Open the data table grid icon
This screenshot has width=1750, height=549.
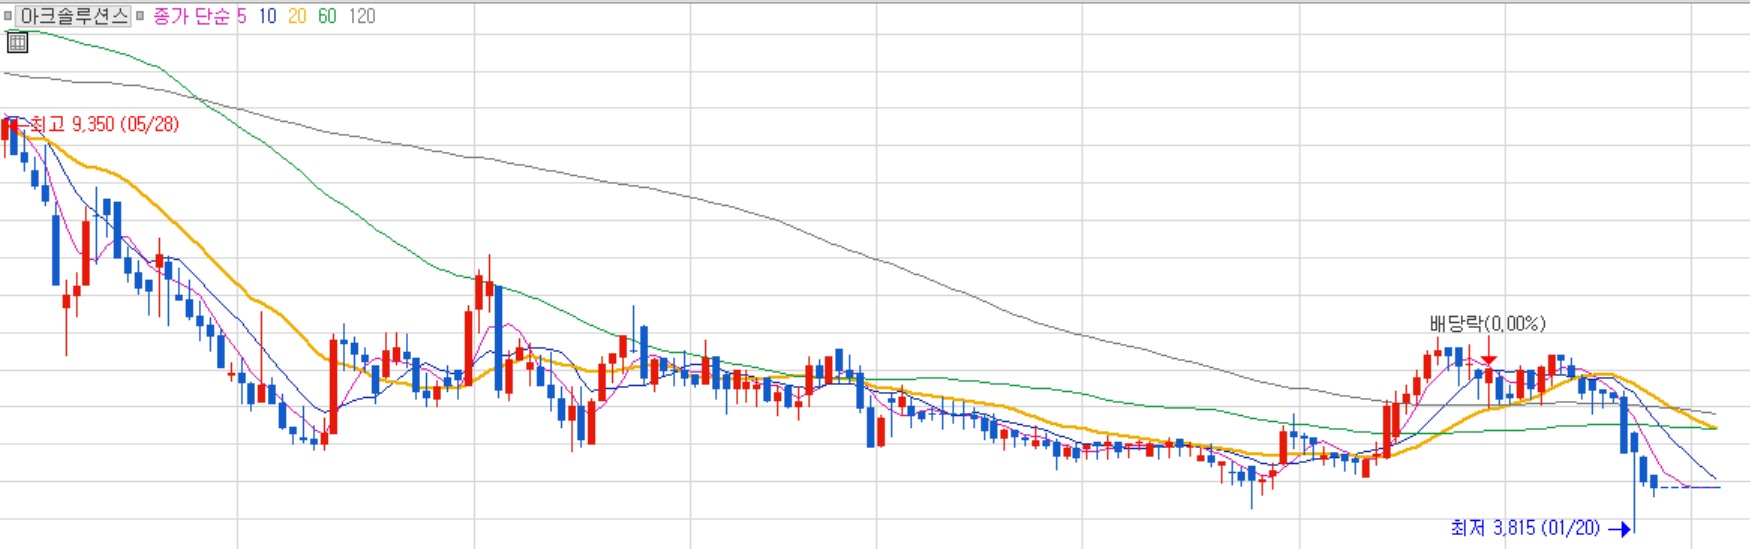click(x=17, y=42)
